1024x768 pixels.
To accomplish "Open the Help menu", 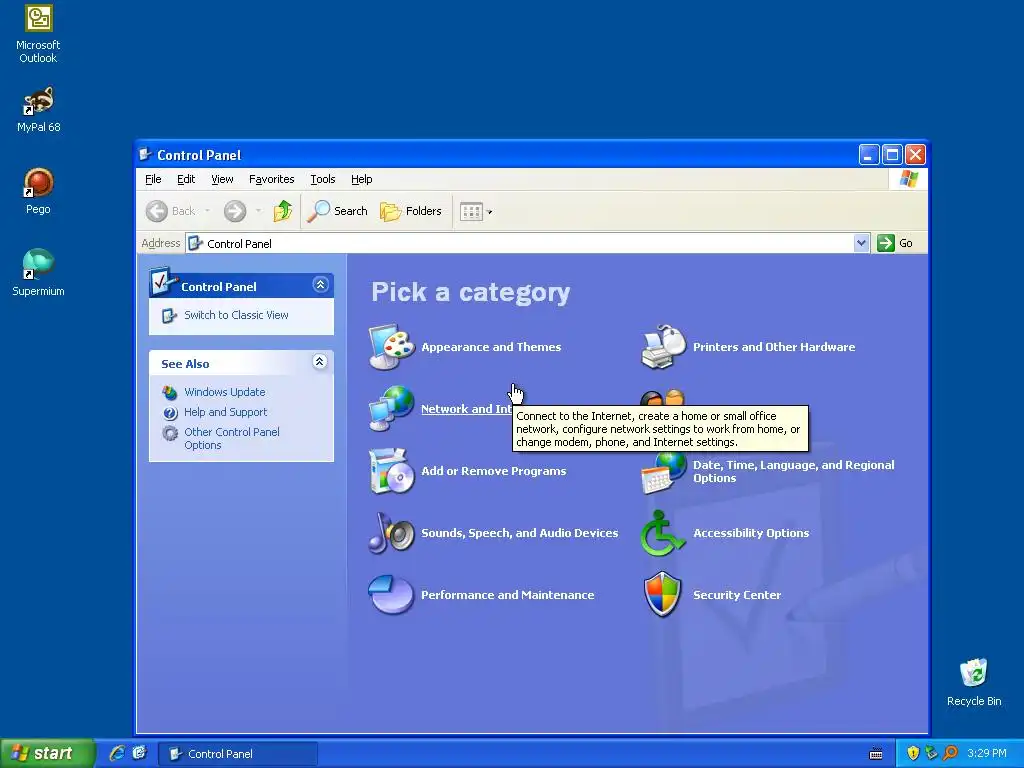I will [361, 179].
